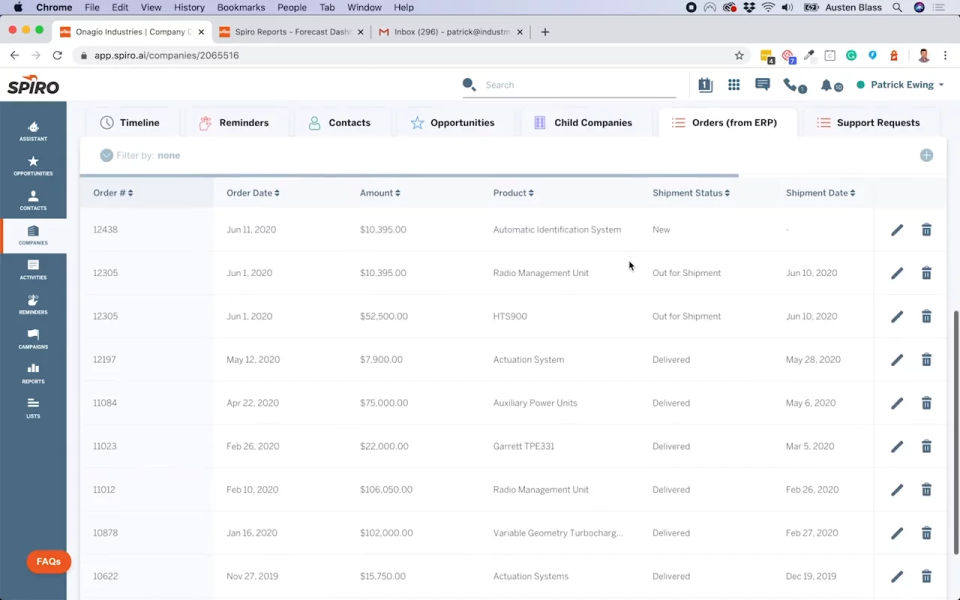This screenshot has height=600, width=960.
Task: Sort by Order Date column
Action: 253,193
